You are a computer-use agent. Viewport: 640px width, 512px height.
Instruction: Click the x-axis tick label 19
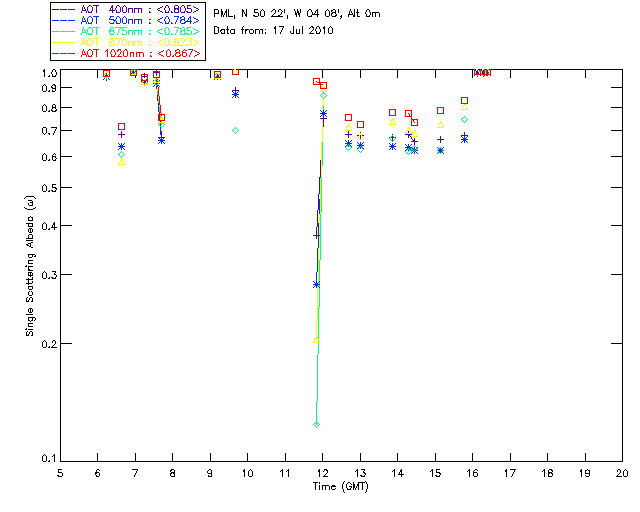(x=585, y=473)
